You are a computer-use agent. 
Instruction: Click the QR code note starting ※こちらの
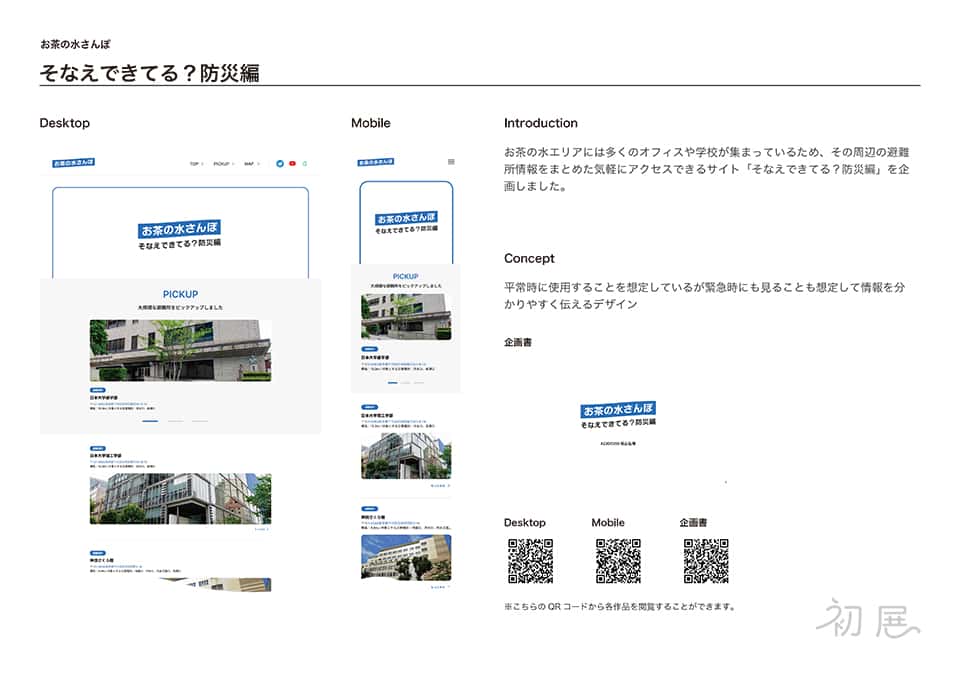tap(620, 606)
